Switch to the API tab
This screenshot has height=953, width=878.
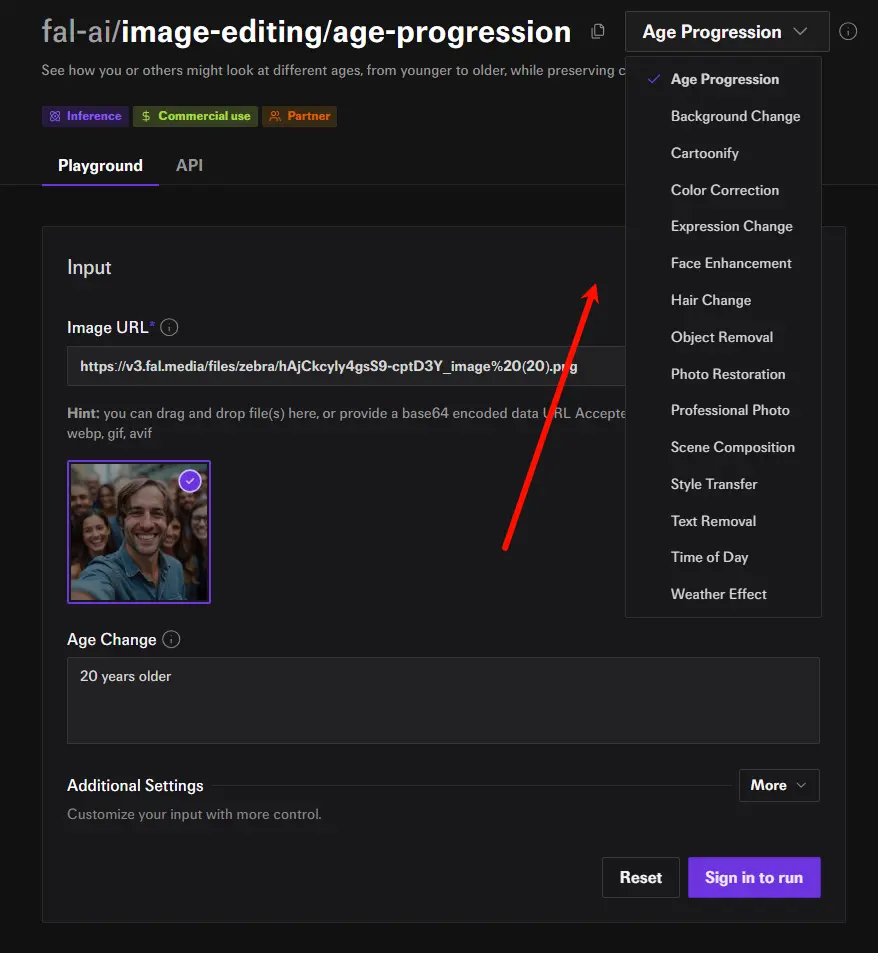(189, 165)
